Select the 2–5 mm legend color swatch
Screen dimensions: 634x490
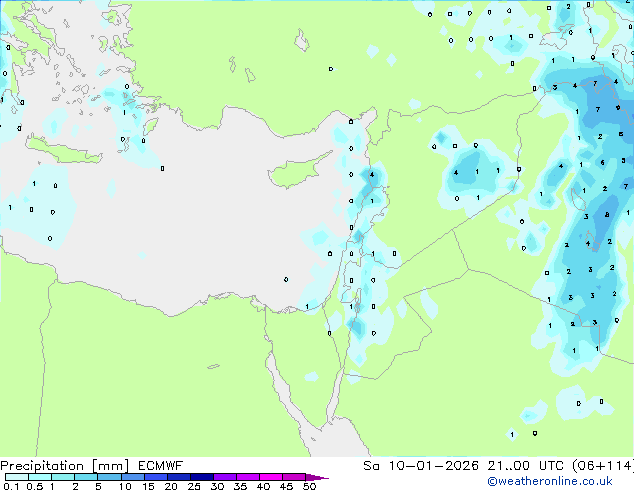86,477
